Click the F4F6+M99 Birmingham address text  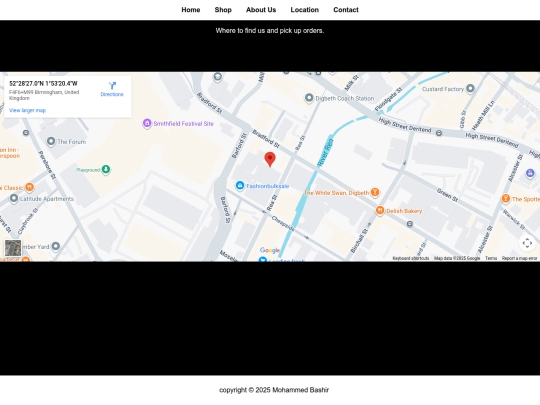pyautogui.click(x=44, y=95)
